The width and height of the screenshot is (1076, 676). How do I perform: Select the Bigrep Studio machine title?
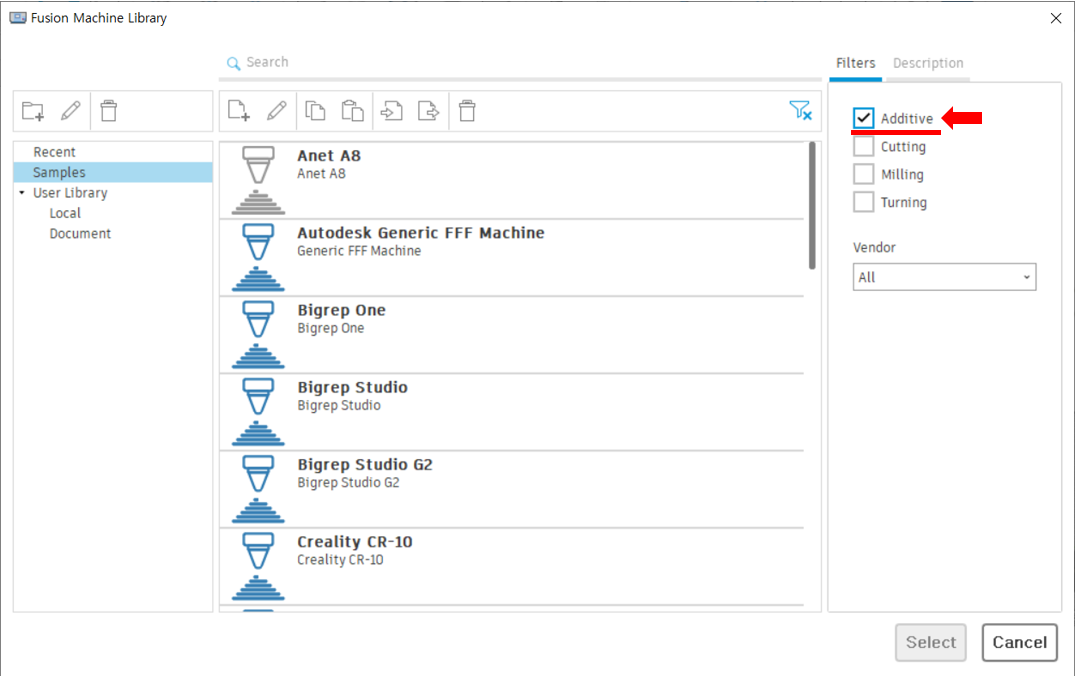tap(352, 387)
